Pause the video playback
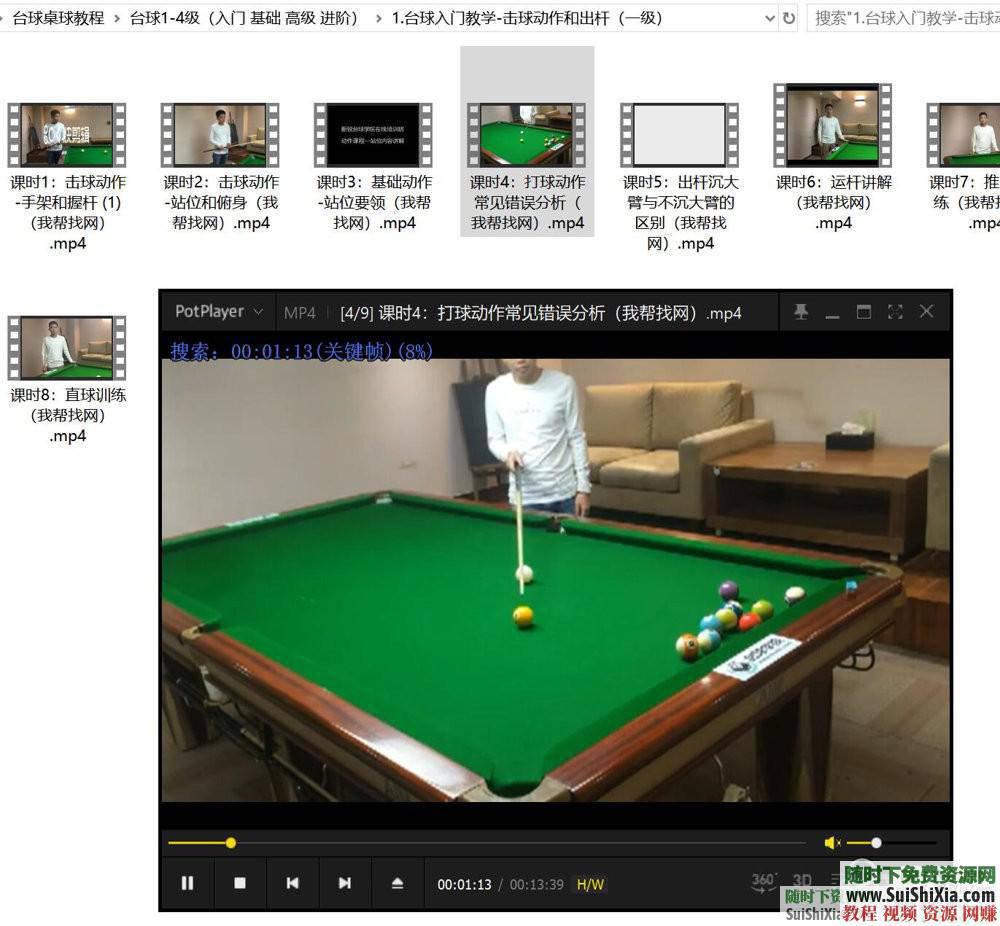Screen dimensions: 1000x926 188,883
